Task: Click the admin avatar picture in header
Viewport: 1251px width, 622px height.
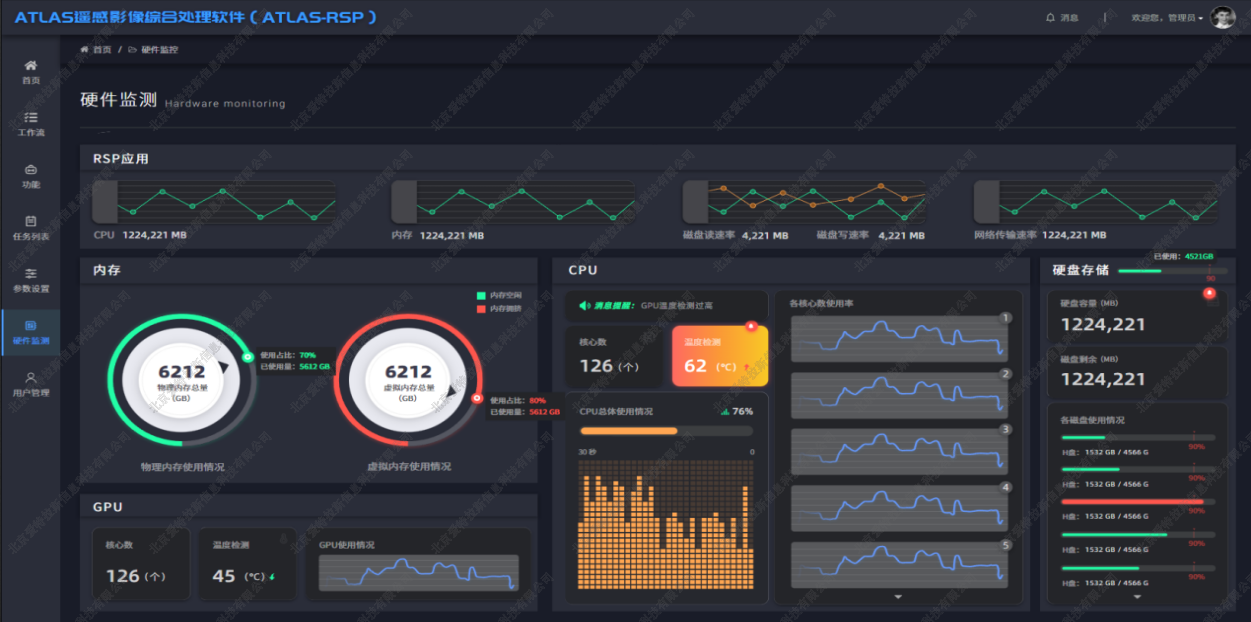Action: pyautogui.click(x=1222, y=18)
